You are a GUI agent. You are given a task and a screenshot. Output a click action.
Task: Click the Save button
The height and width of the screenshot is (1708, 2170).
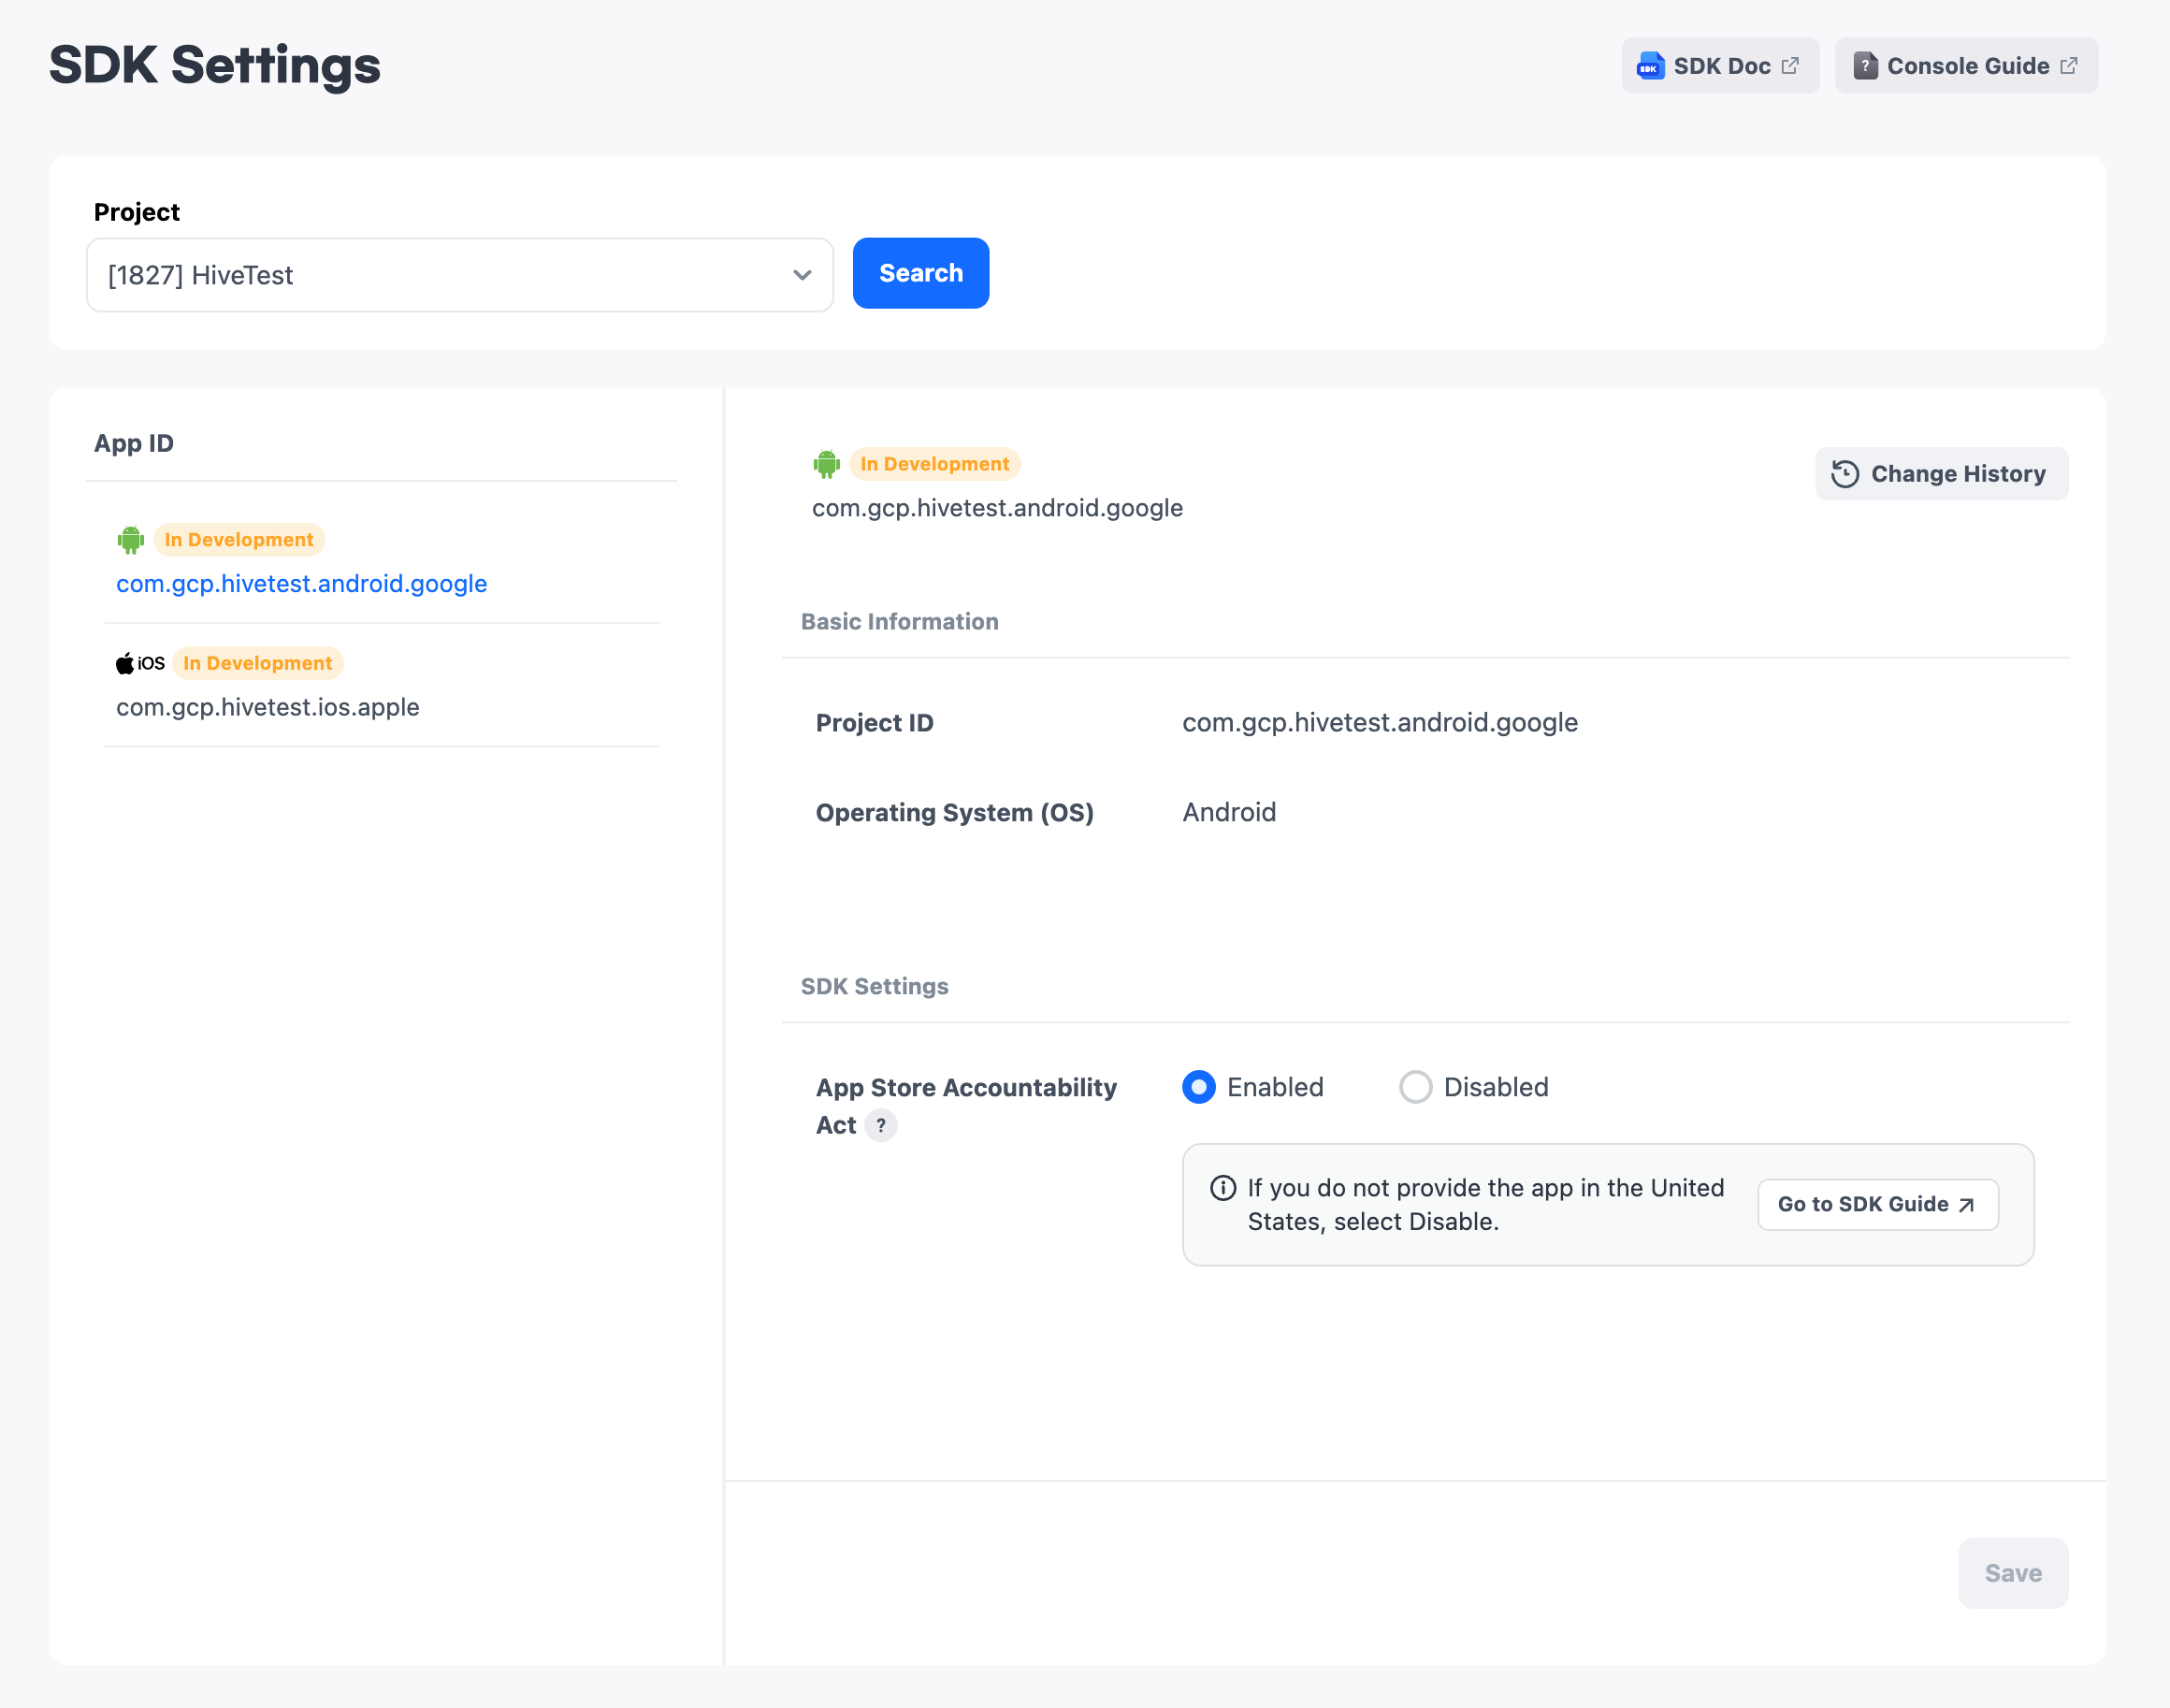point(2012,1573)
